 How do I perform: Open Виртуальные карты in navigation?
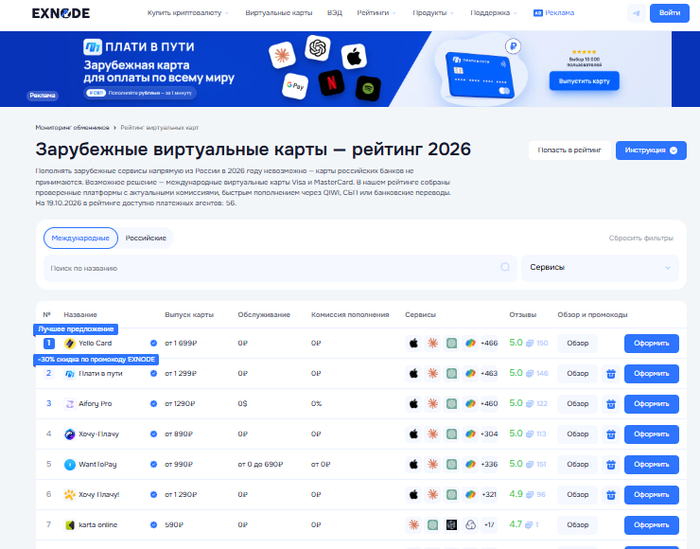coord(279,13)
